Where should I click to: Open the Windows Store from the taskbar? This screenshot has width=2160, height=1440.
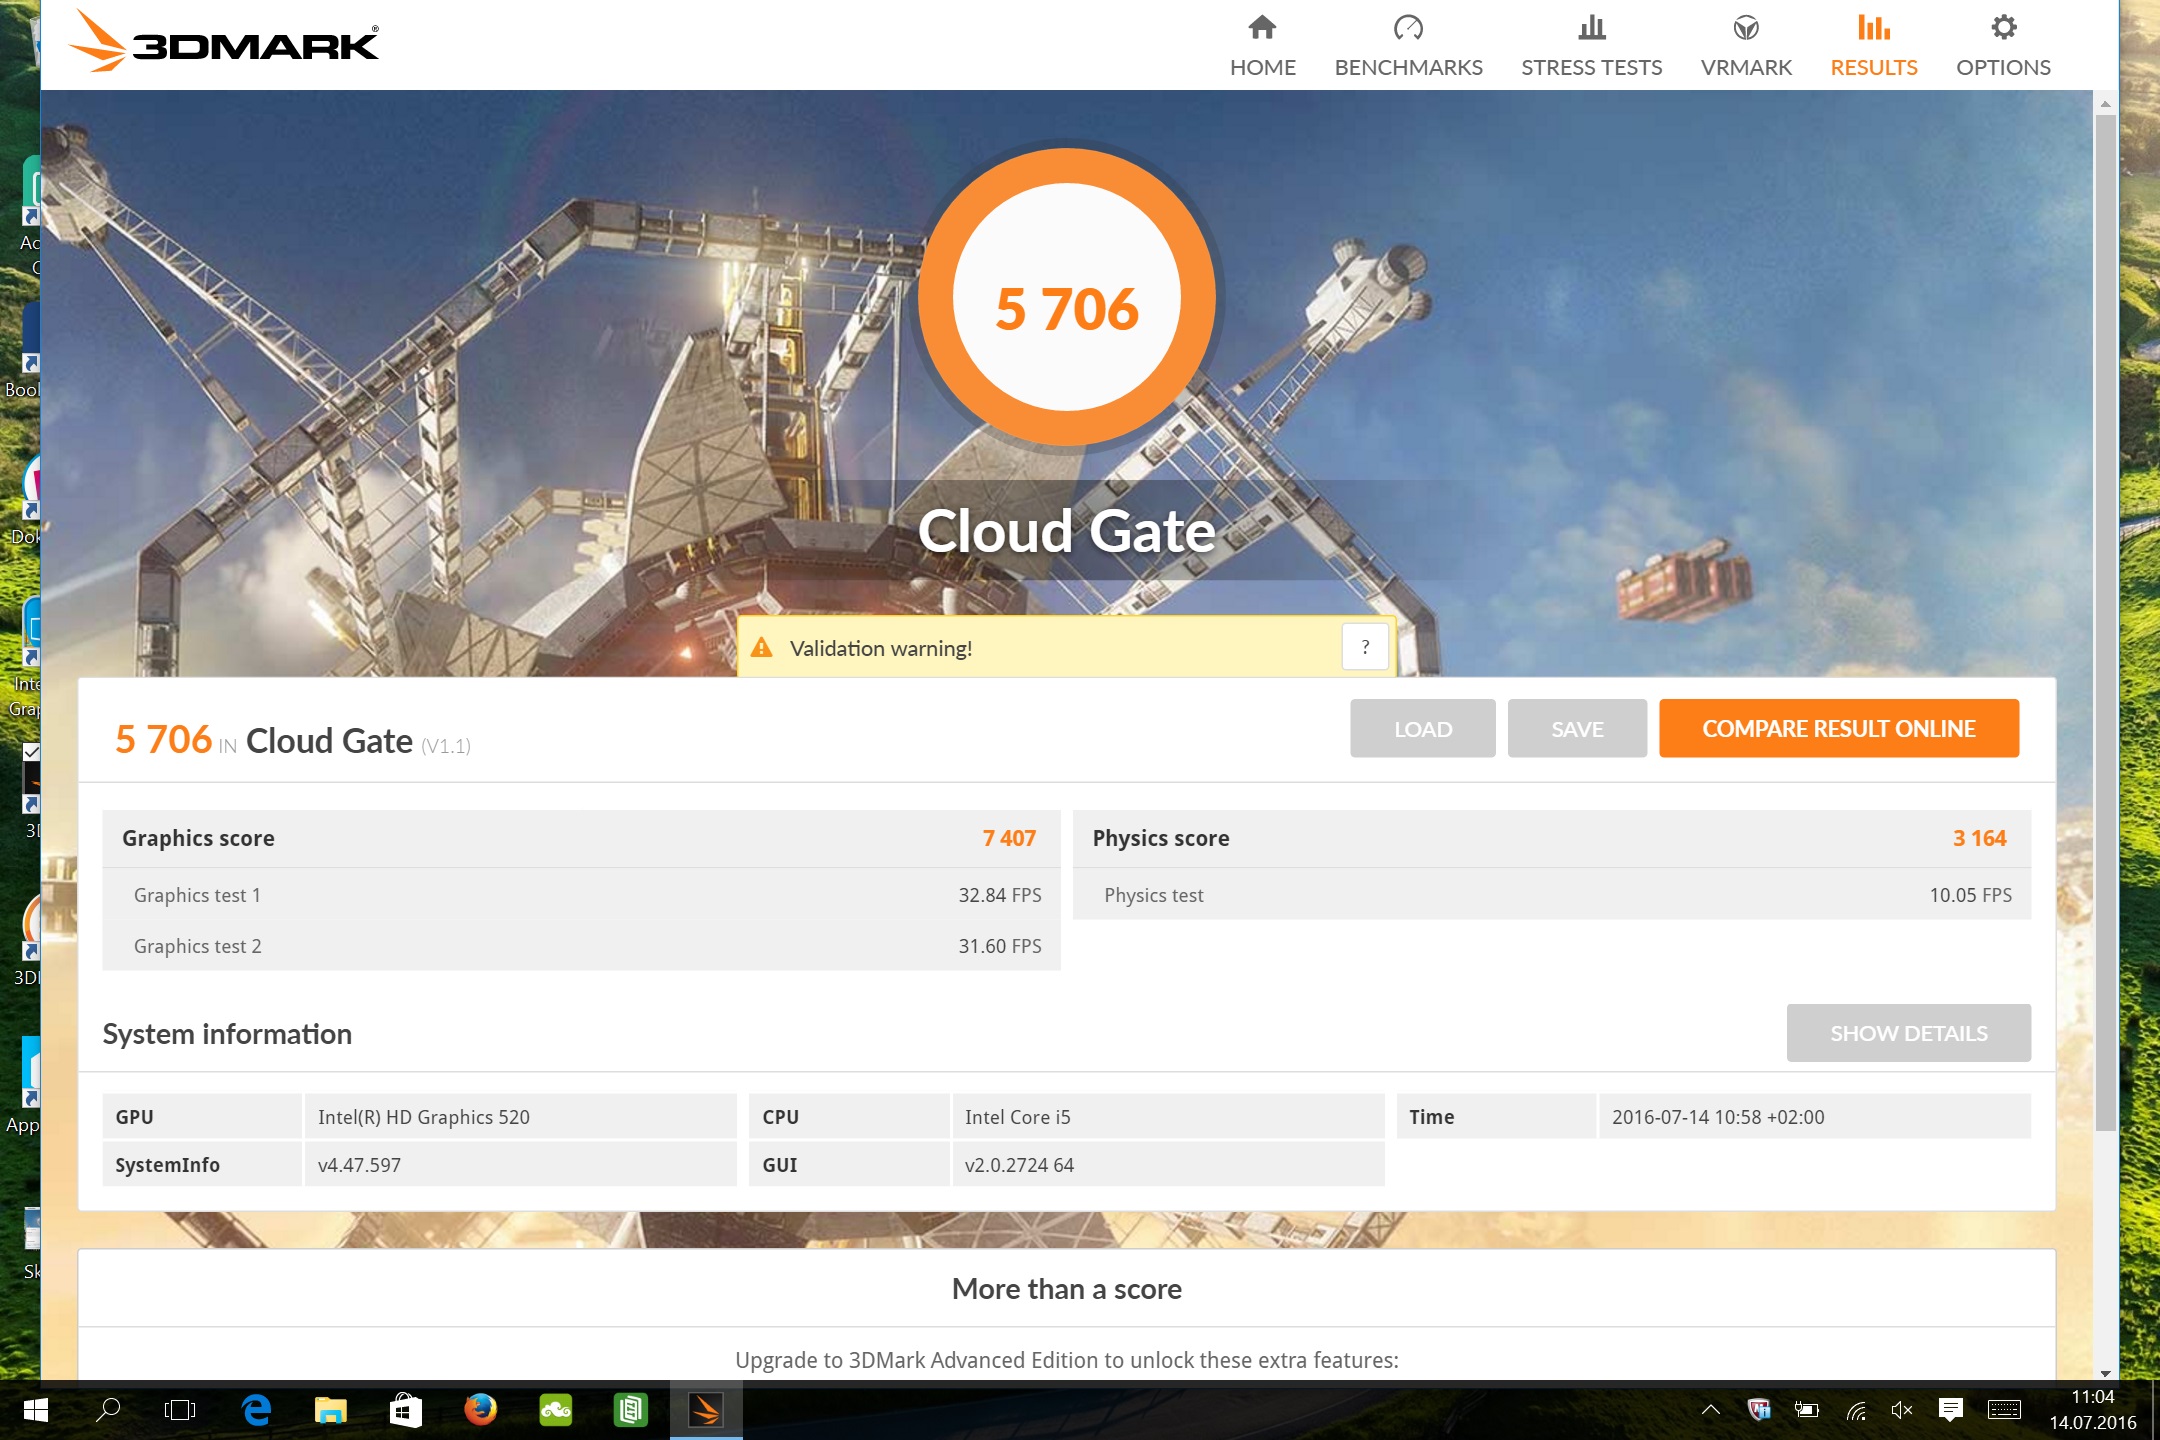click(405, 1410)
